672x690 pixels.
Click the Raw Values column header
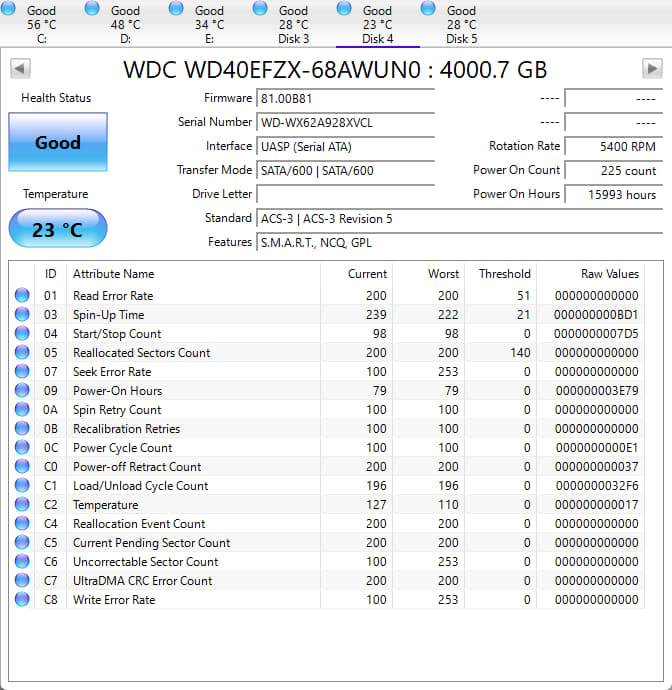[x=591, y=274]
